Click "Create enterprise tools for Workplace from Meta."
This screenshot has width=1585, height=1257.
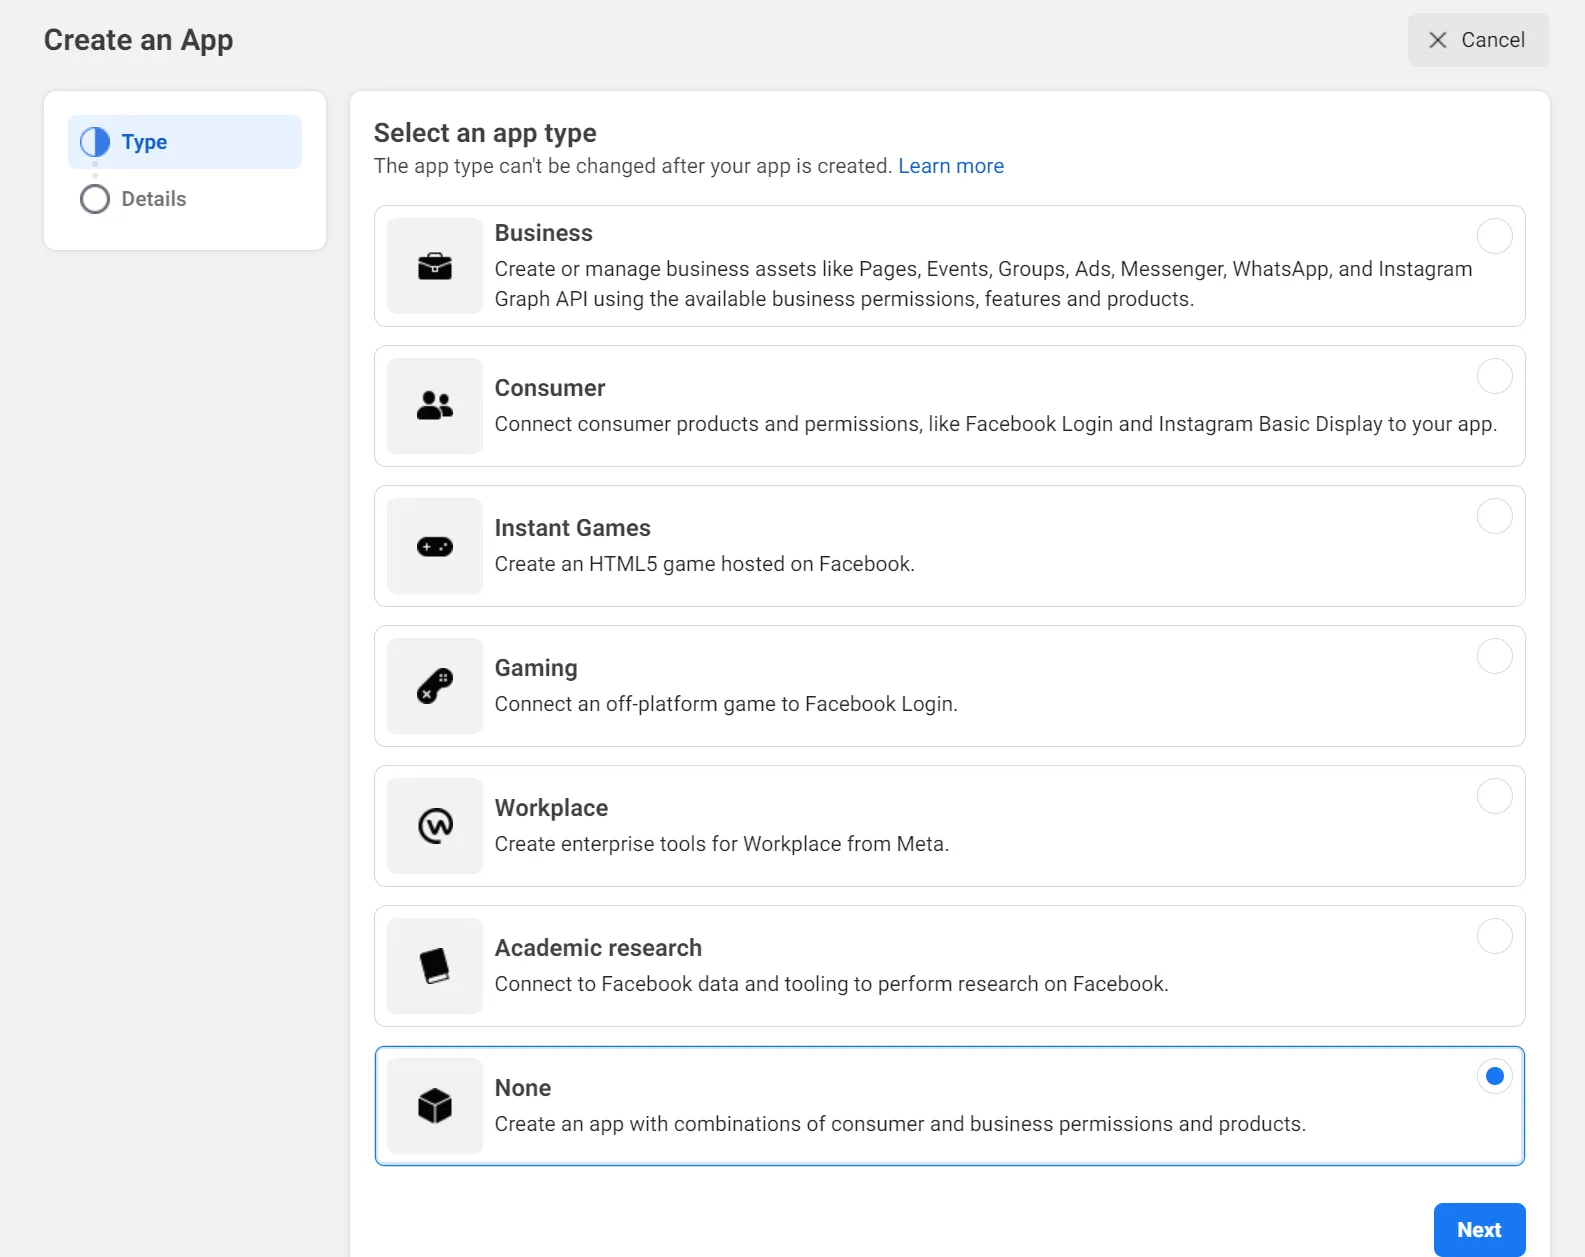coord(722,844)
